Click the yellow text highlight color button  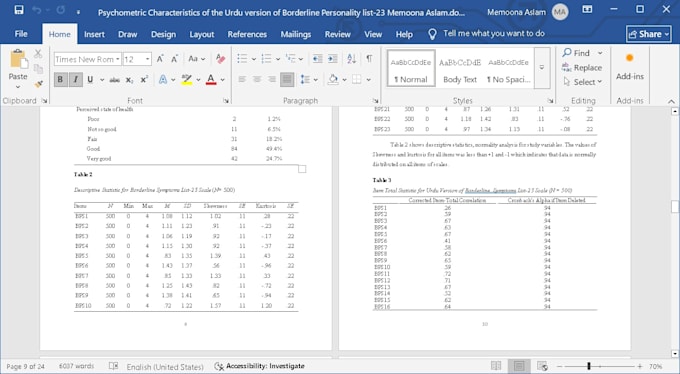pyautogui.click(x=187, y=80)
